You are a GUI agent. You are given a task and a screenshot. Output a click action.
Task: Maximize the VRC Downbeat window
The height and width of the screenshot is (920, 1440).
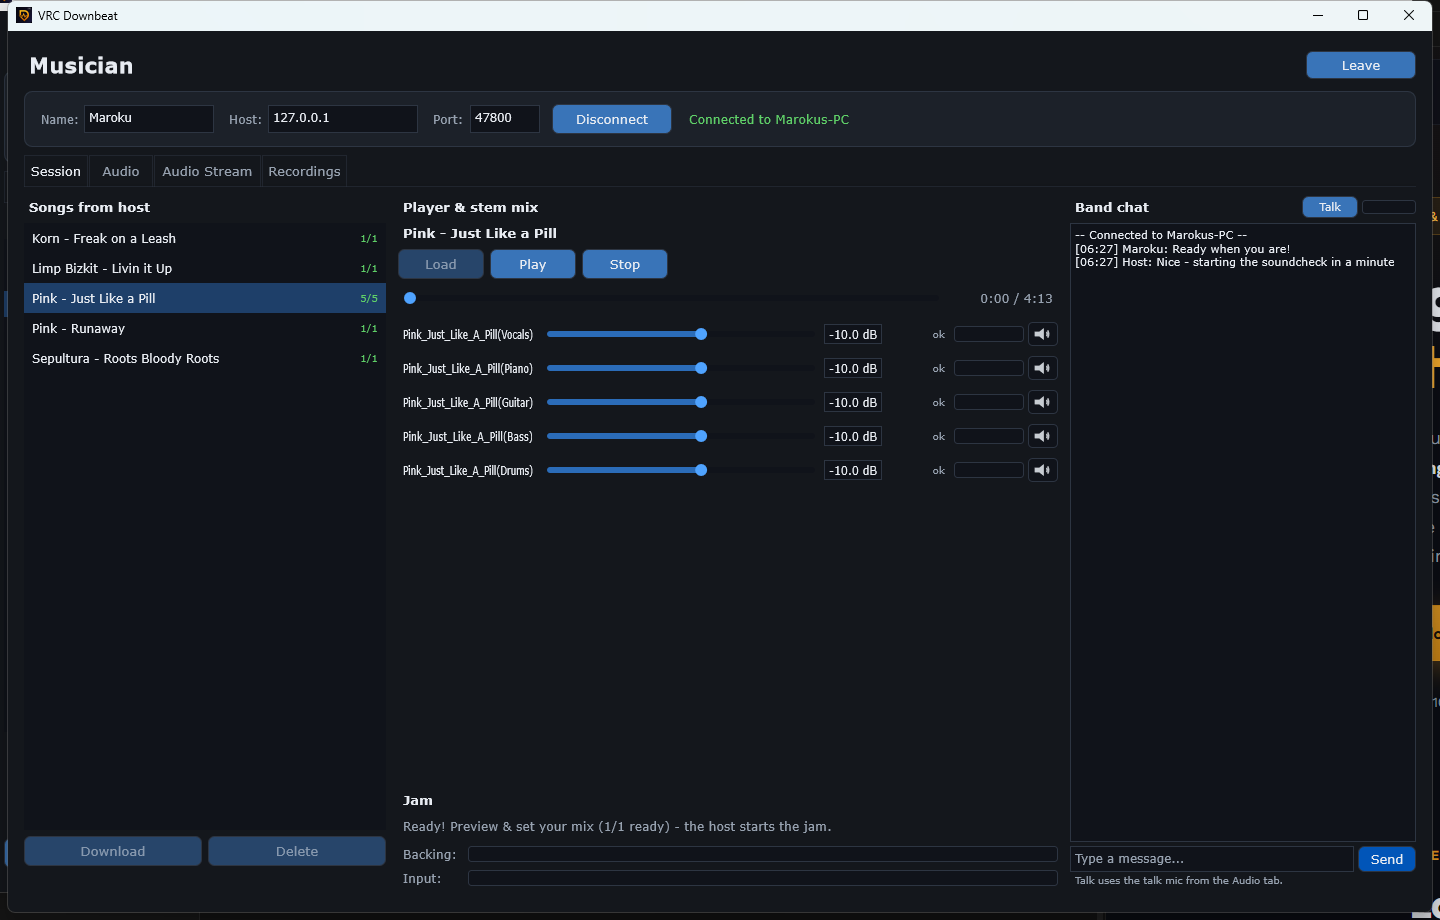click(x=1363, y=15)
